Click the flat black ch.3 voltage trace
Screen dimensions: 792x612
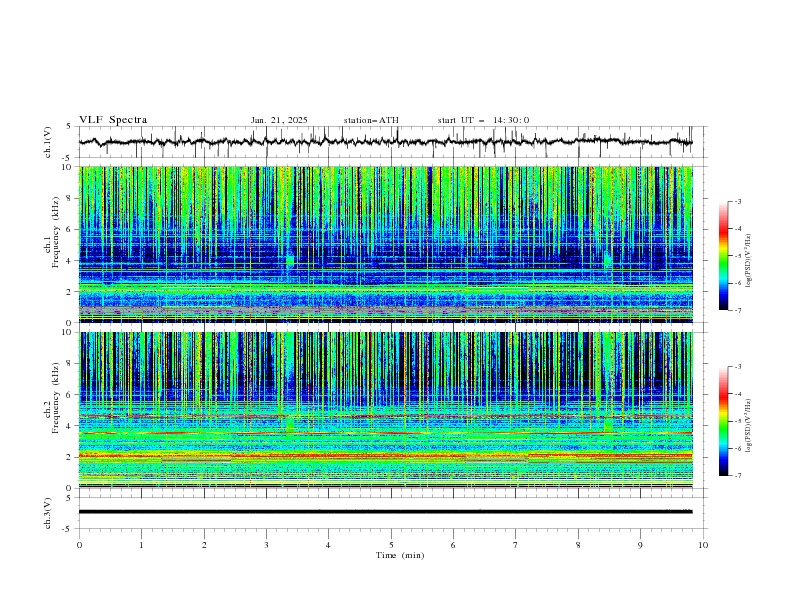tap(385, 512)
